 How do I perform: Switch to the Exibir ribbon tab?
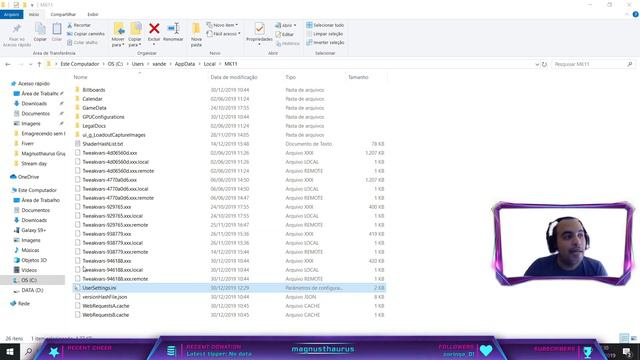(93, 14)
